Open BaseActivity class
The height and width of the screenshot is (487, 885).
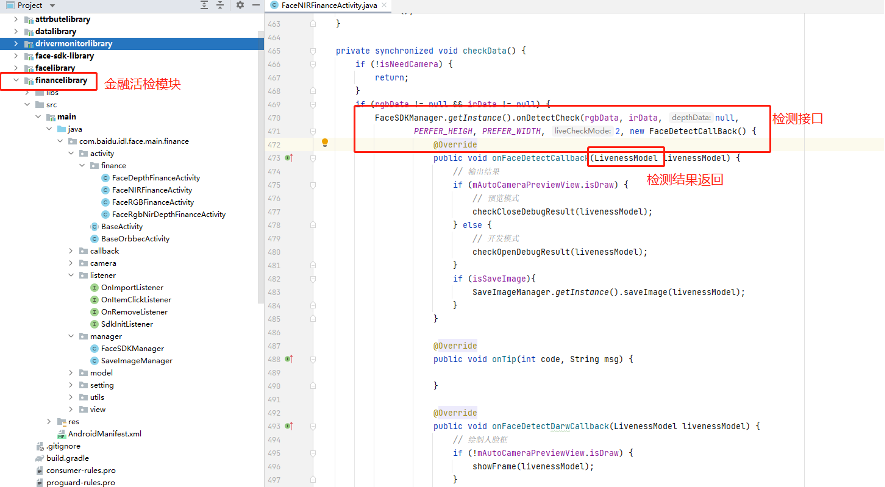(x=121, y=226)
